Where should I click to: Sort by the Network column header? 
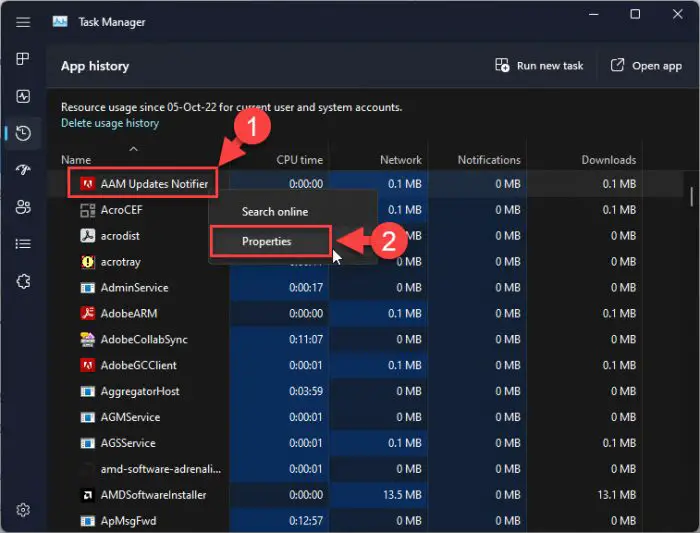tap(400, 160)
